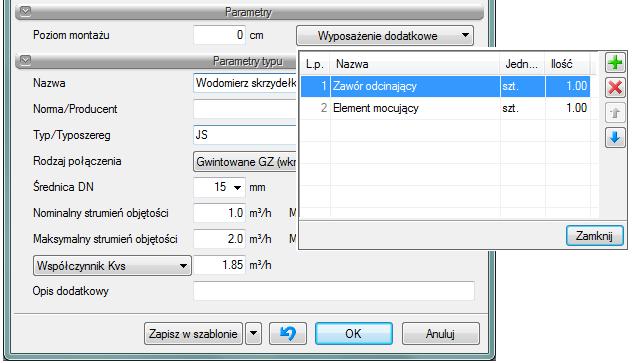Click the Nazwa column header in table
Screen dimensions: 632x363
pos(415,64)
